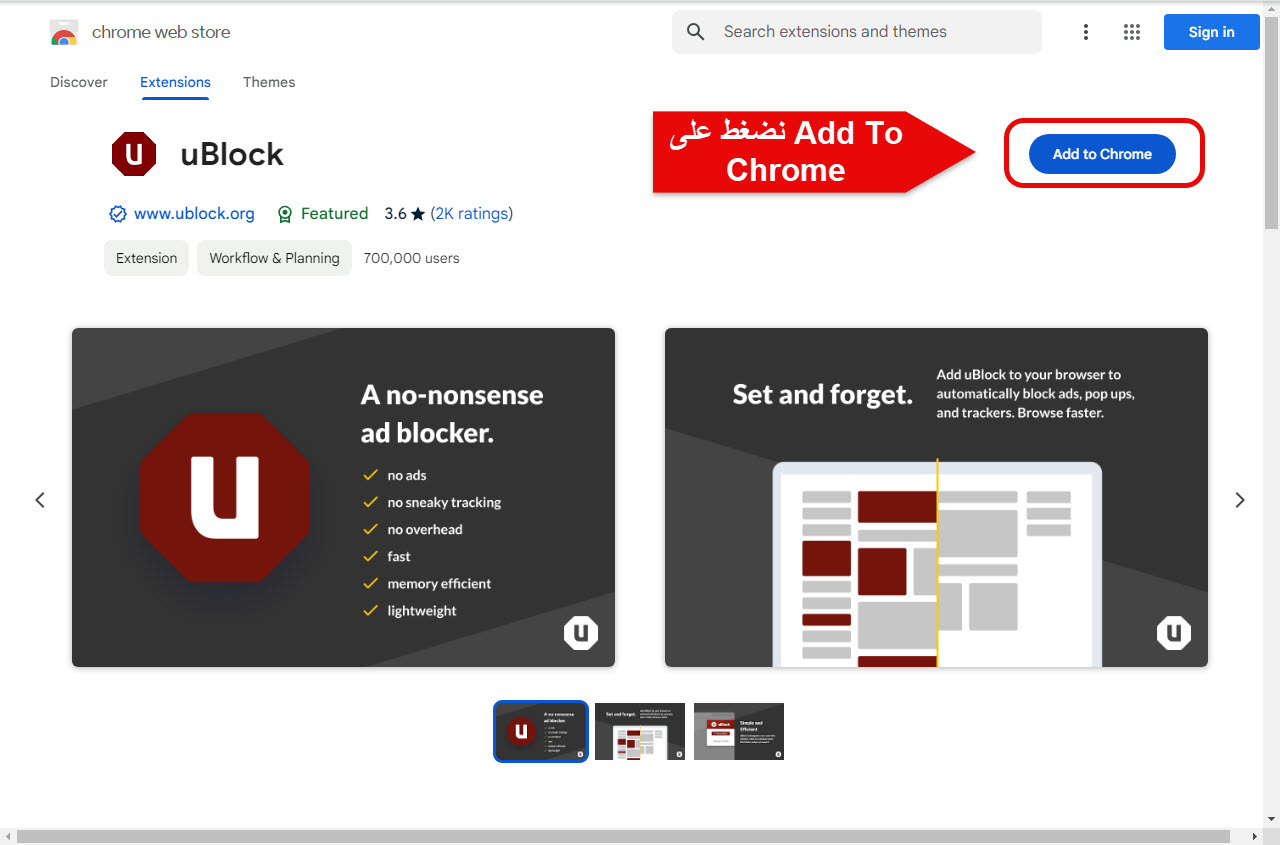Click the horizontal scrollbar at the bottom

pyautogui.click(x=624, y=836)
